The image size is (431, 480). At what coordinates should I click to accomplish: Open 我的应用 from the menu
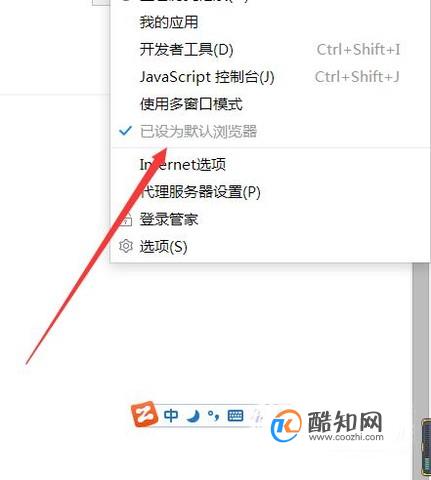click(x=270, y=22)
